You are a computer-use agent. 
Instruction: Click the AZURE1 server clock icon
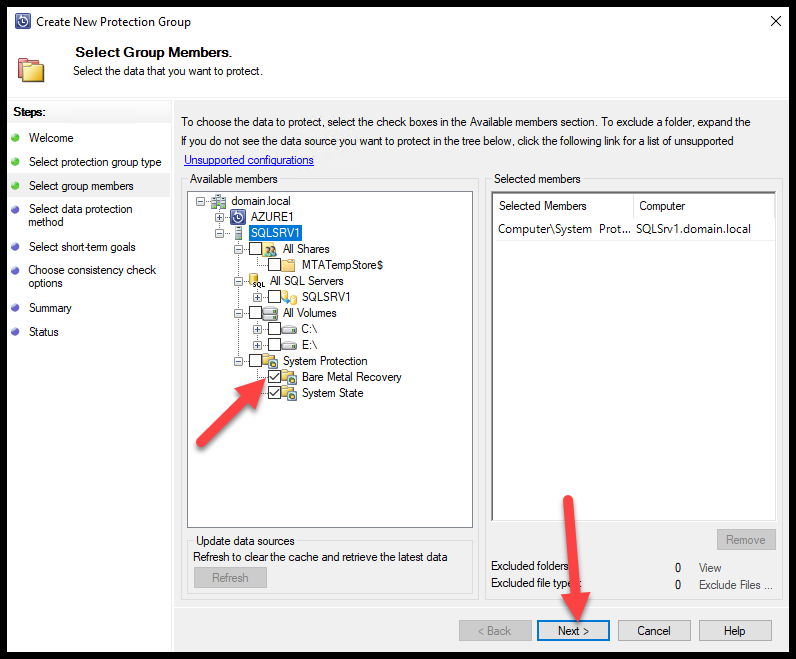[238, 217]
